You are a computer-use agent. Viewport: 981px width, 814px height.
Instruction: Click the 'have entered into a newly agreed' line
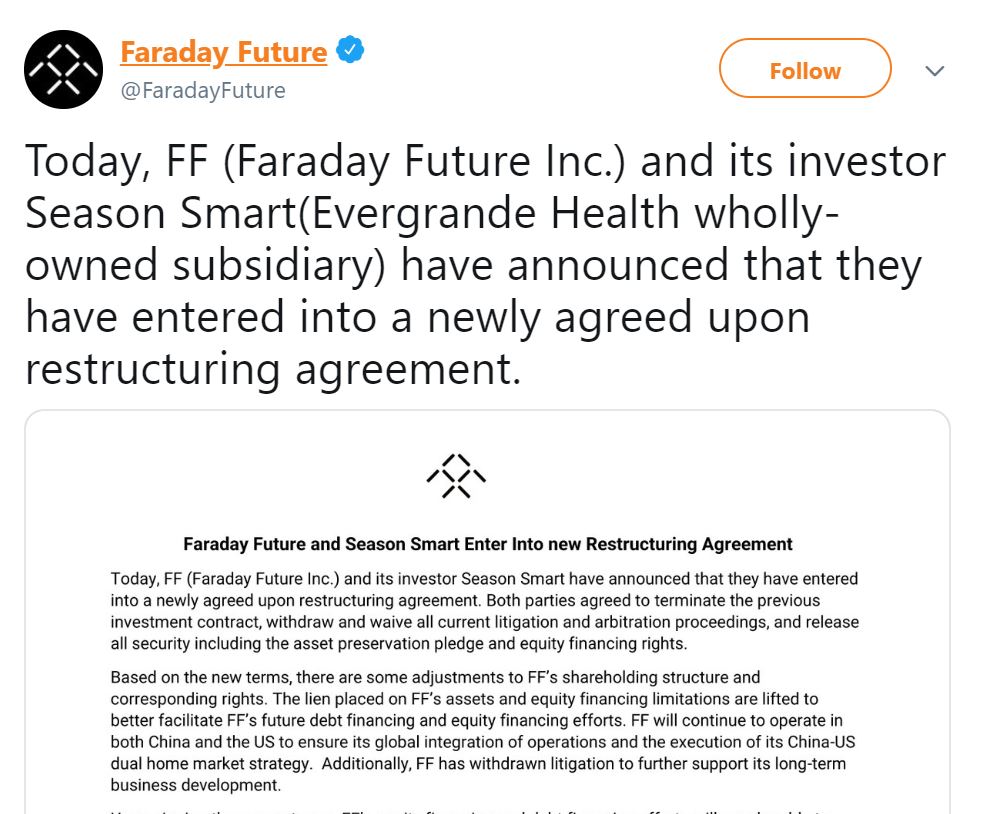417,318
